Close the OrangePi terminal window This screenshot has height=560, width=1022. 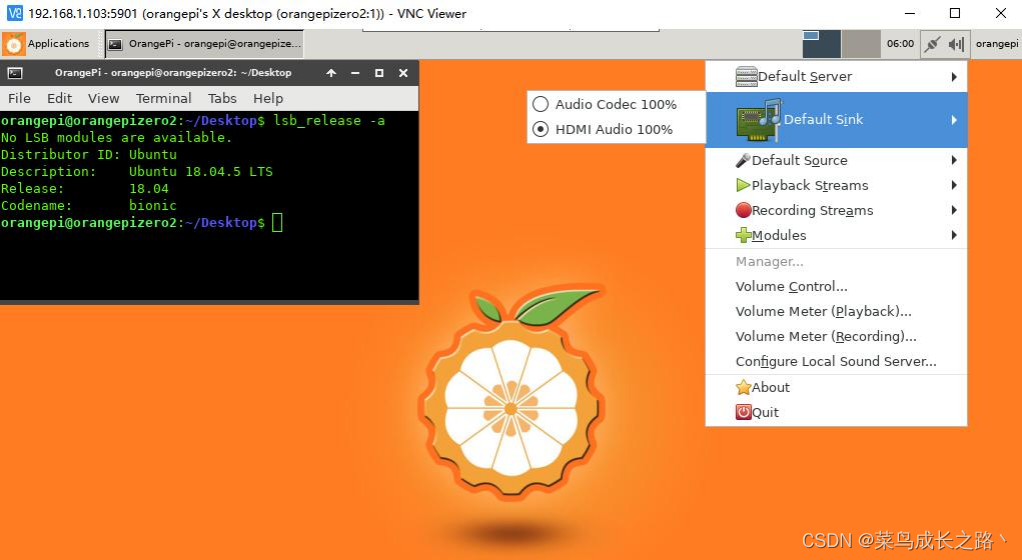click(x=403, y=73)
